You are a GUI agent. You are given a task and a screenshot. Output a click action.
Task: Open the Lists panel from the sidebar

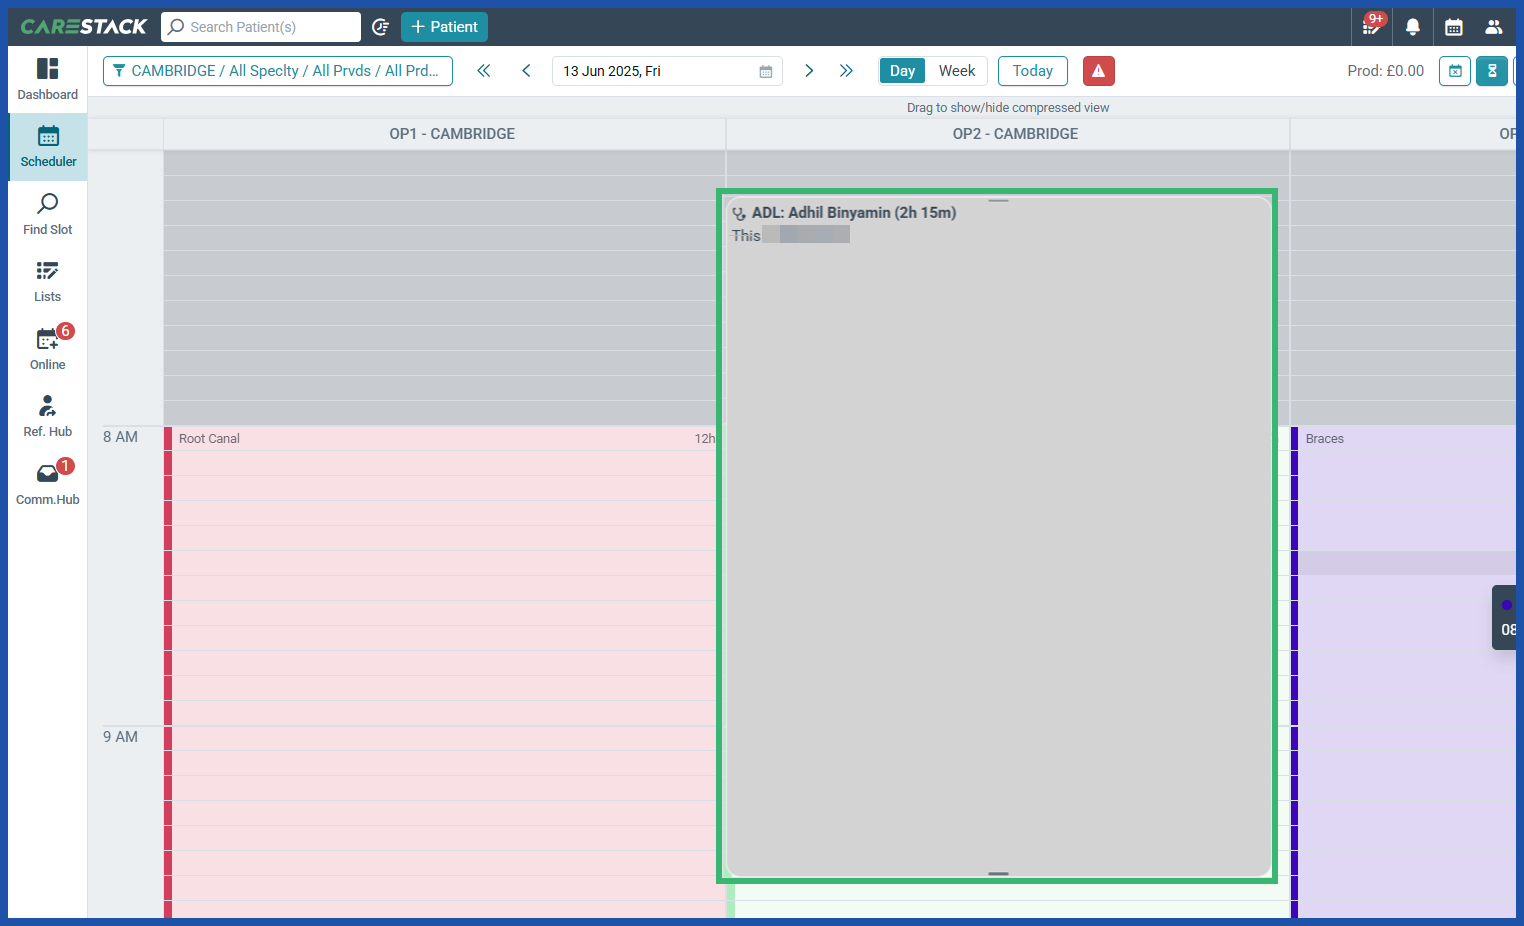pos(47,280)
